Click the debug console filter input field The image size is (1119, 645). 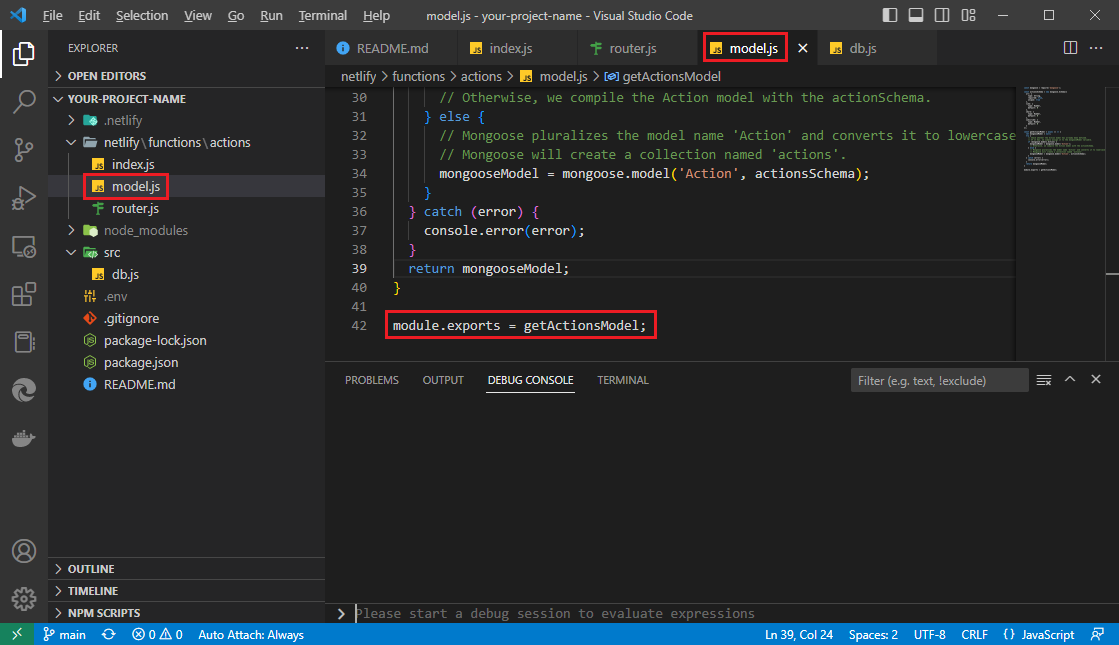coord(938,379)
